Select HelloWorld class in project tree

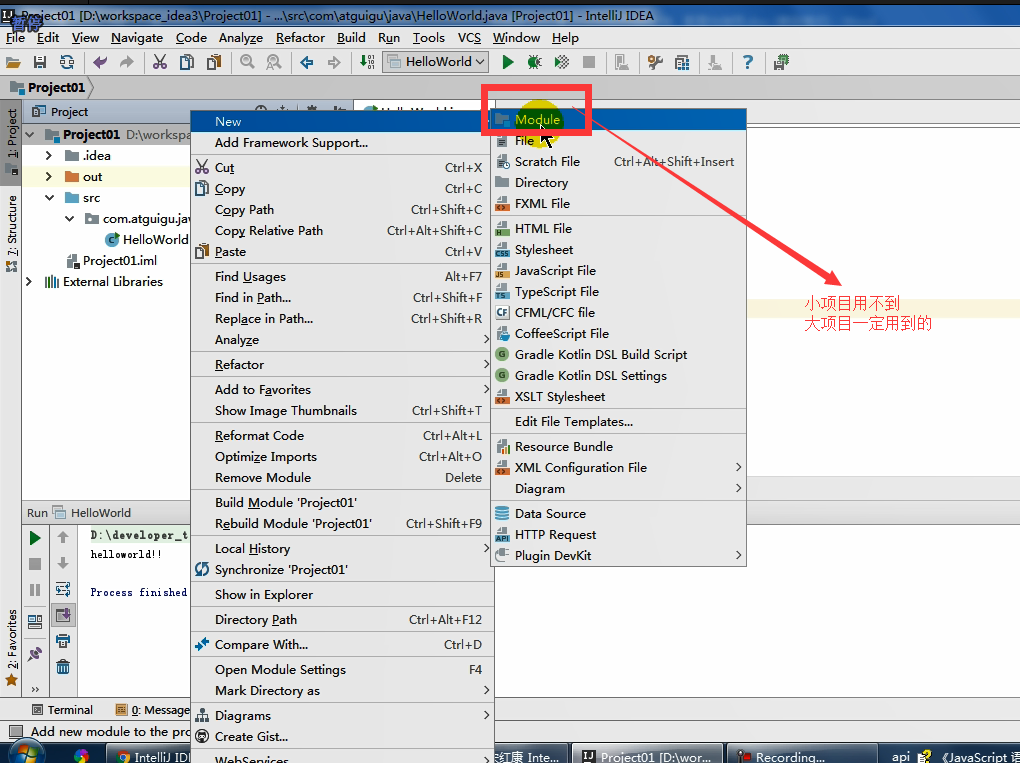147,239
